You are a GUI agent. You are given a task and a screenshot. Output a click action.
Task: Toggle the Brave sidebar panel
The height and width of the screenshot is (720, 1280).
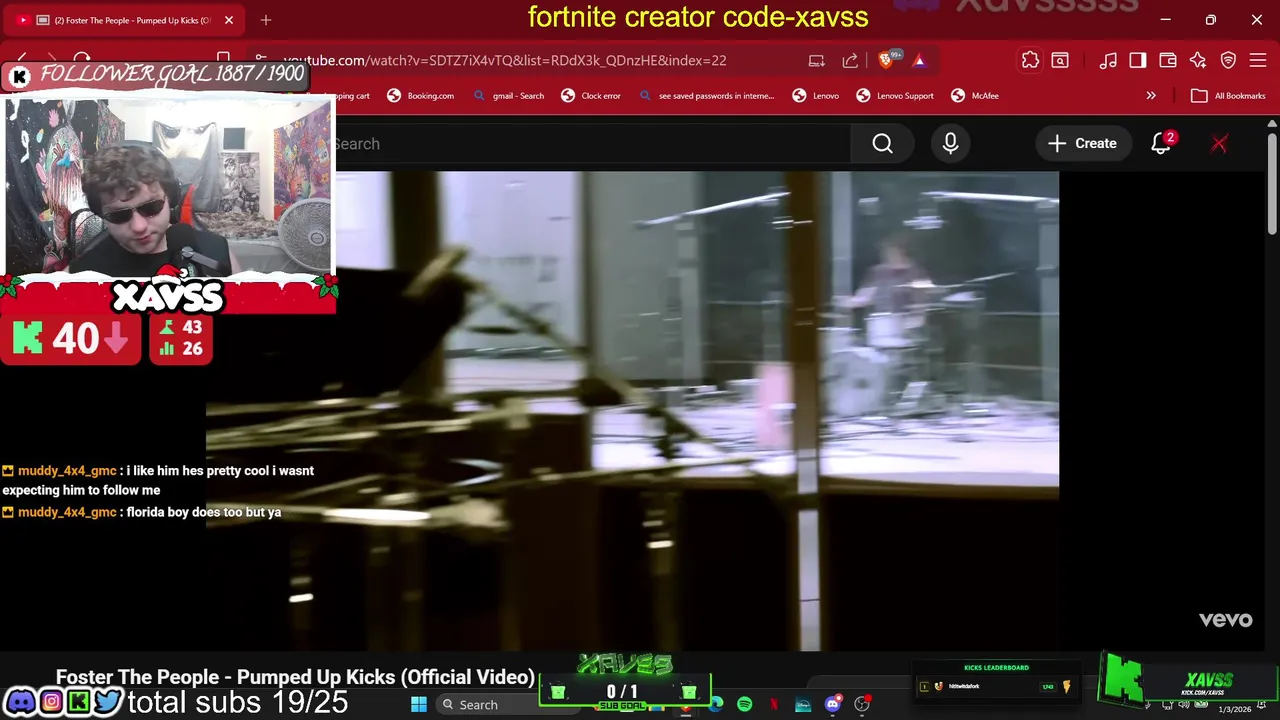pos(1138,60)
